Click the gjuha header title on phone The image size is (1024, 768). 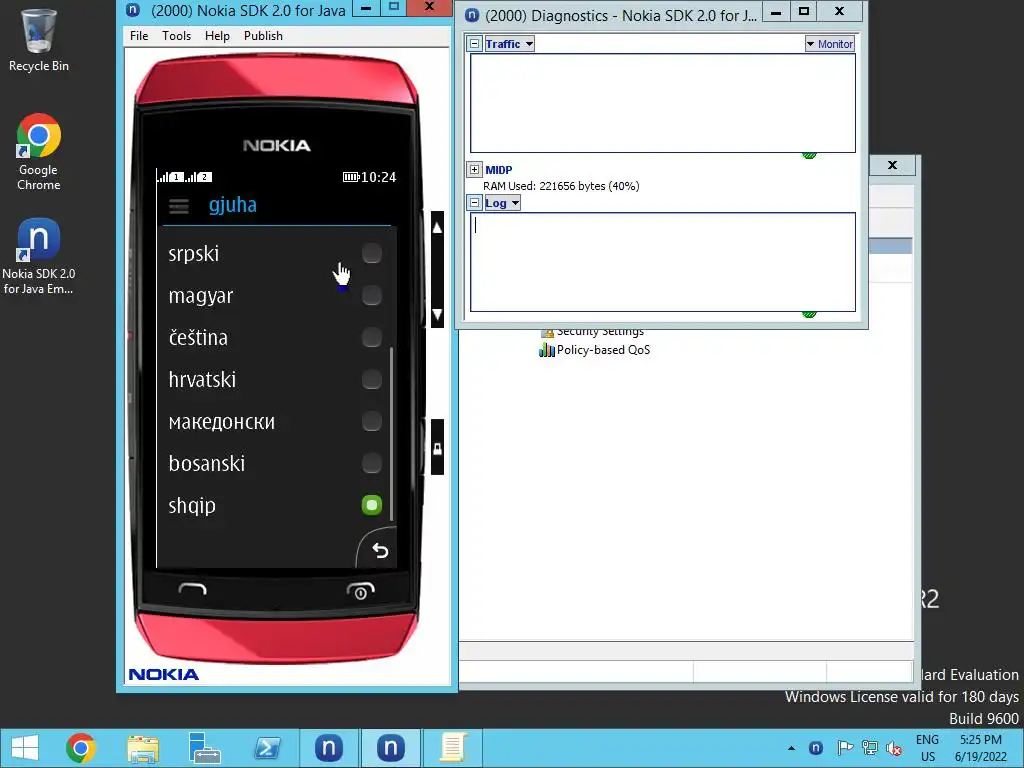pos(233,205)
